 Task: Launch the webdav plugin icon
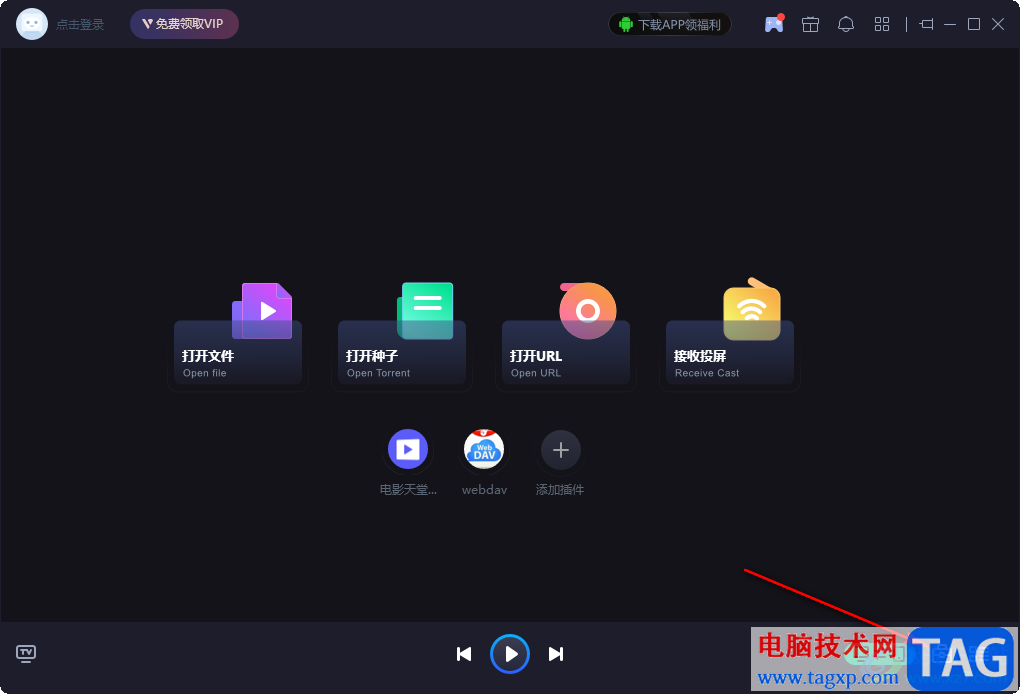pyautogui.click(x=484, y=449)
